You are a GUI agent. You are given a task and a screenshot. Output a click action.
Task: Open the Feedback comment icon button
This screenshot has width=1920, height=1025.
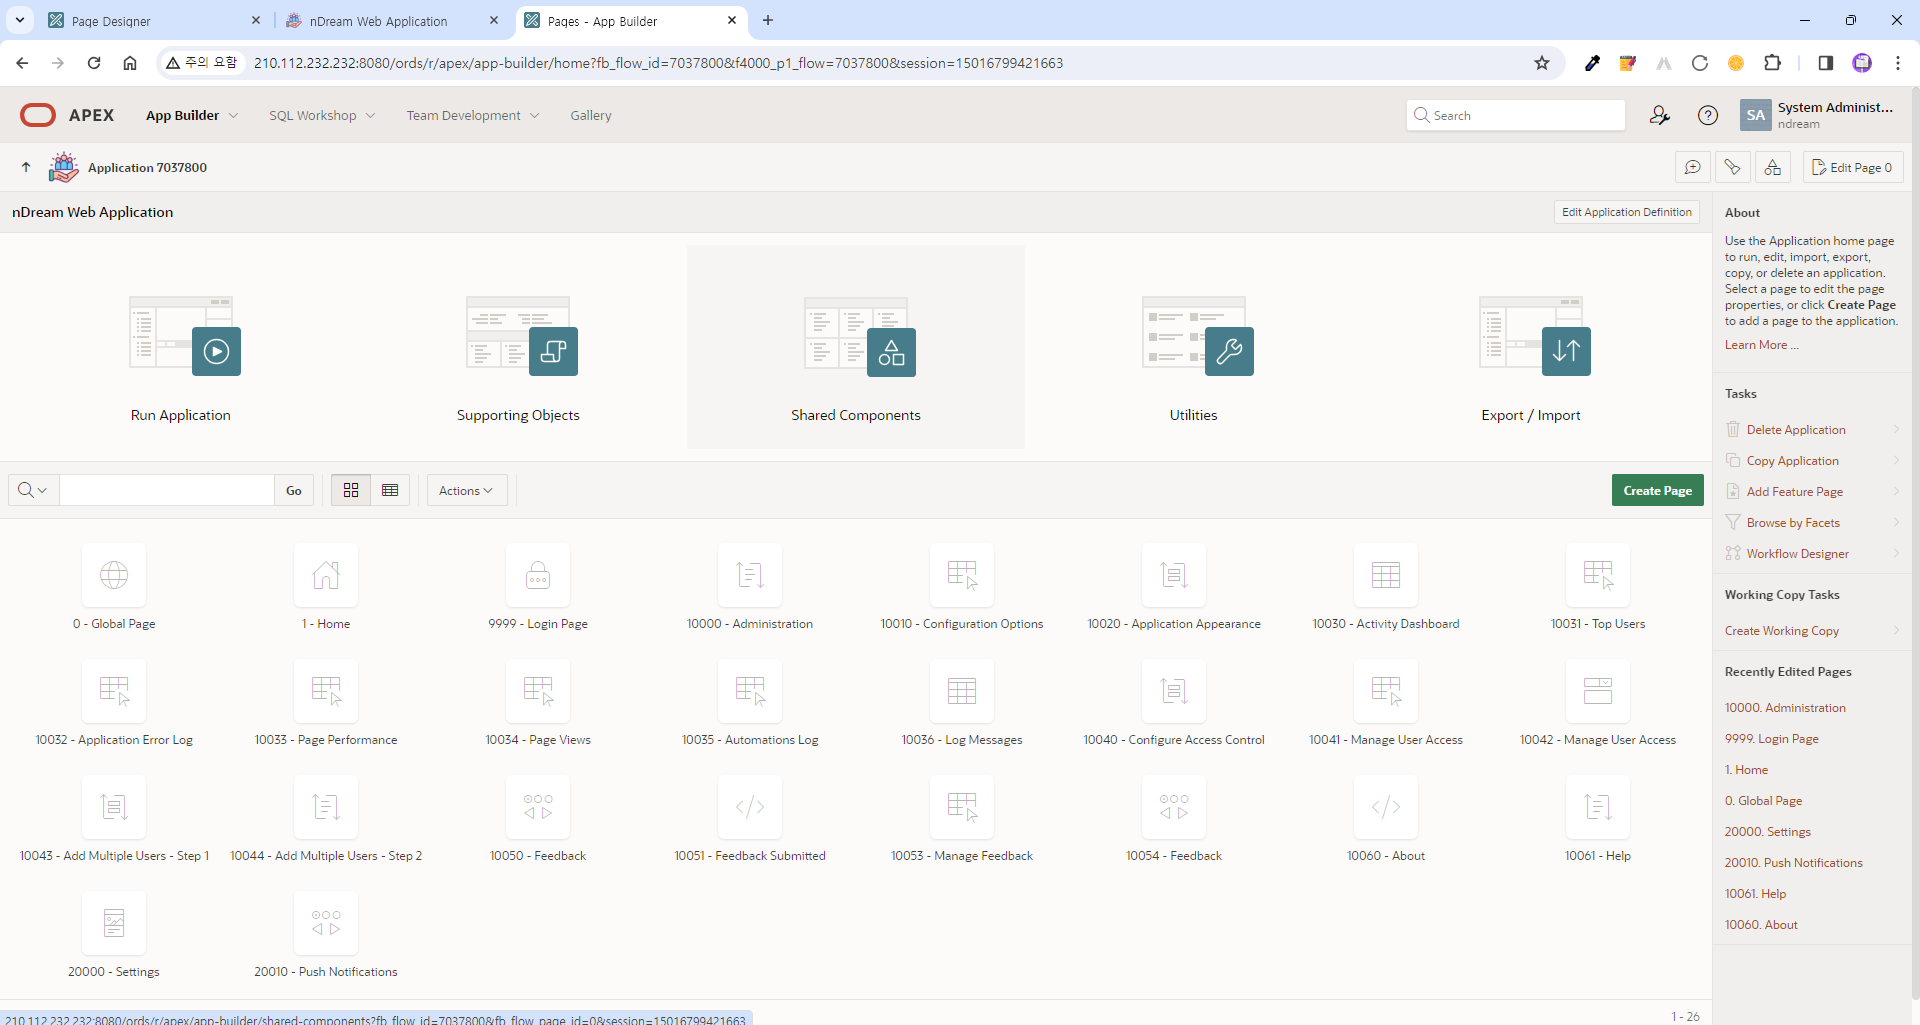coord(1692,167)
